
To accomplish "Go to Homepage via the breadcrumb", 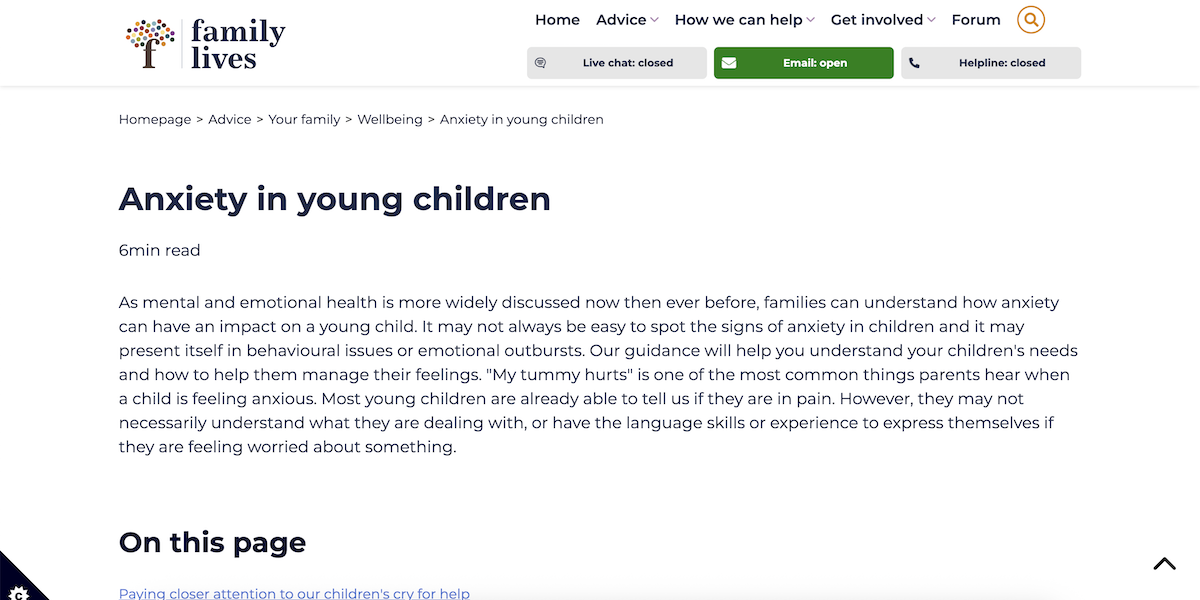I will coord(154,119).
